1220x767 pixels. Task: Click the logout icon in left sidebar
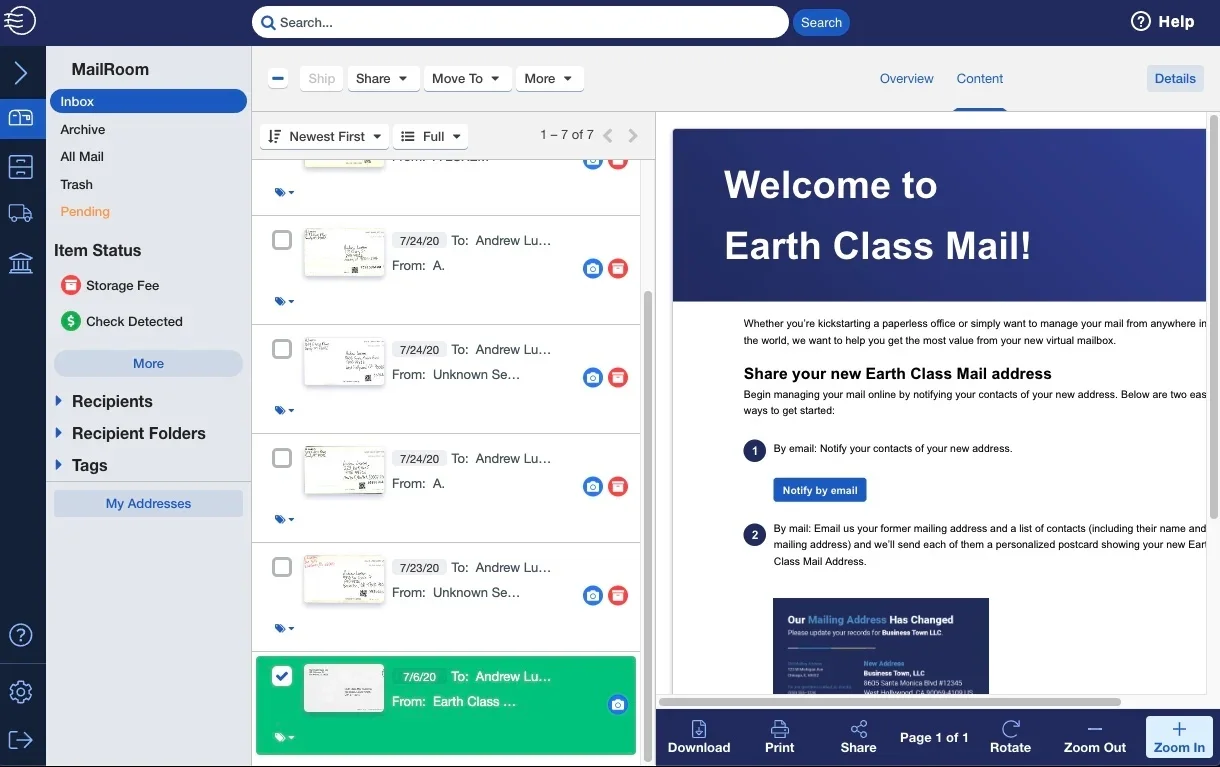21,740
